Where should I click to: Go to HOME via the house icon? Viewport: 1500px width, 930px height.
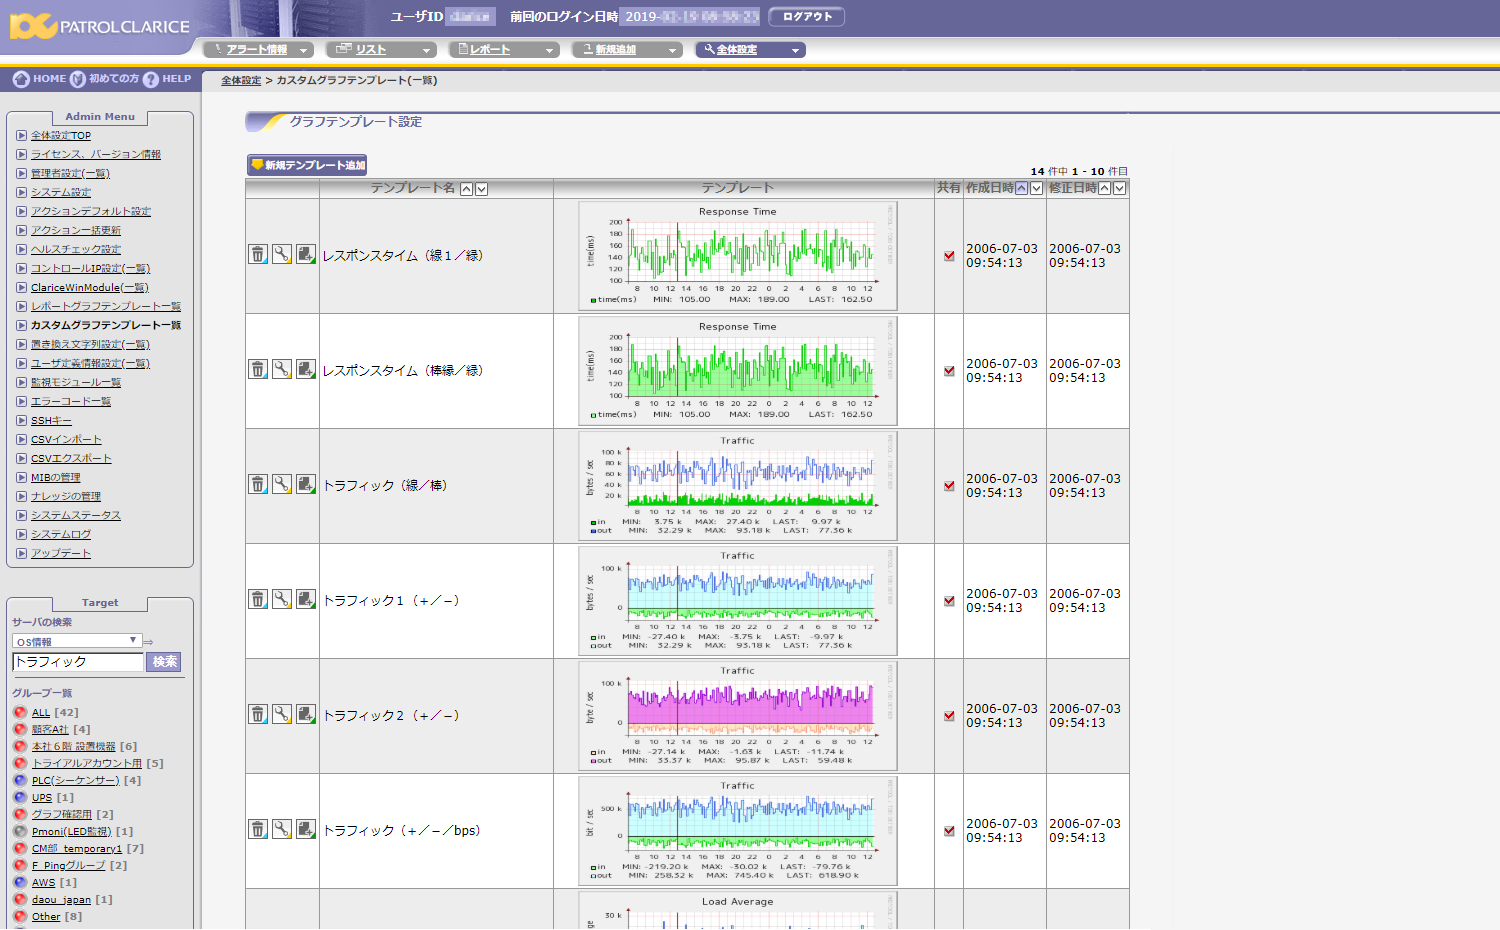[21, 79]
